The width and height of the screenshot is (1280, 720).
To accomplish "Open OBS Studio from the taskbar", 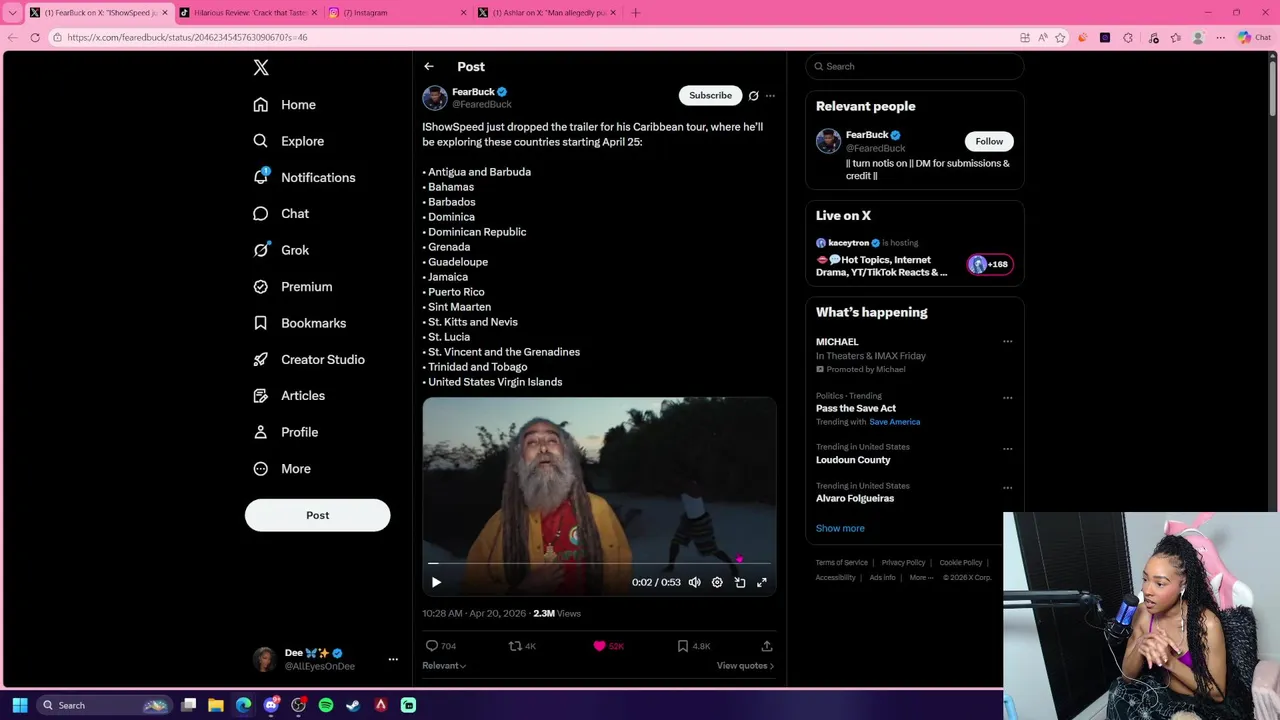I will (x=298, y=705).
